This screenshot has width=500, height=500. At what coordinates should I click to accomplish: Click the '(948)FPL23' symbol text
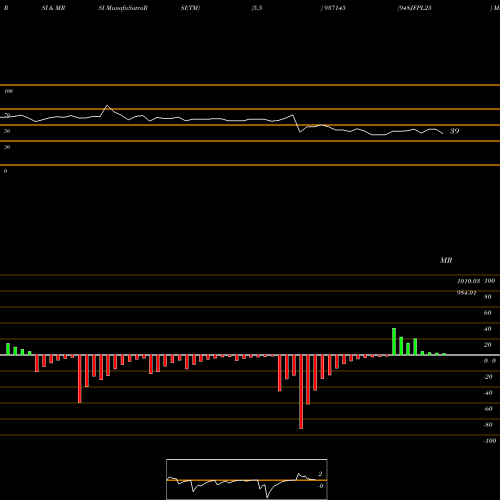point(414,8)
